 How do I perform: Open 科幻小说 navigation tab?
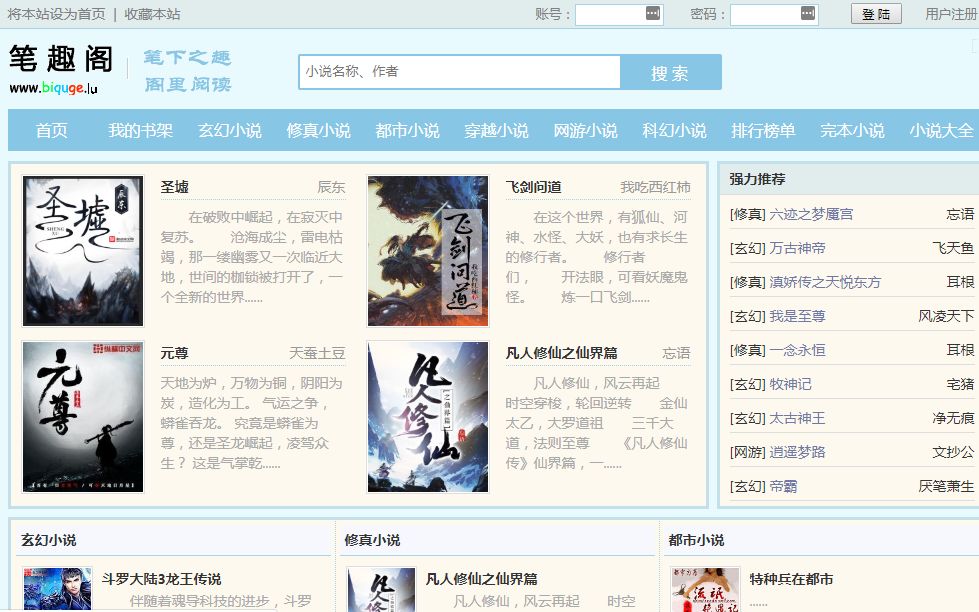674,131
